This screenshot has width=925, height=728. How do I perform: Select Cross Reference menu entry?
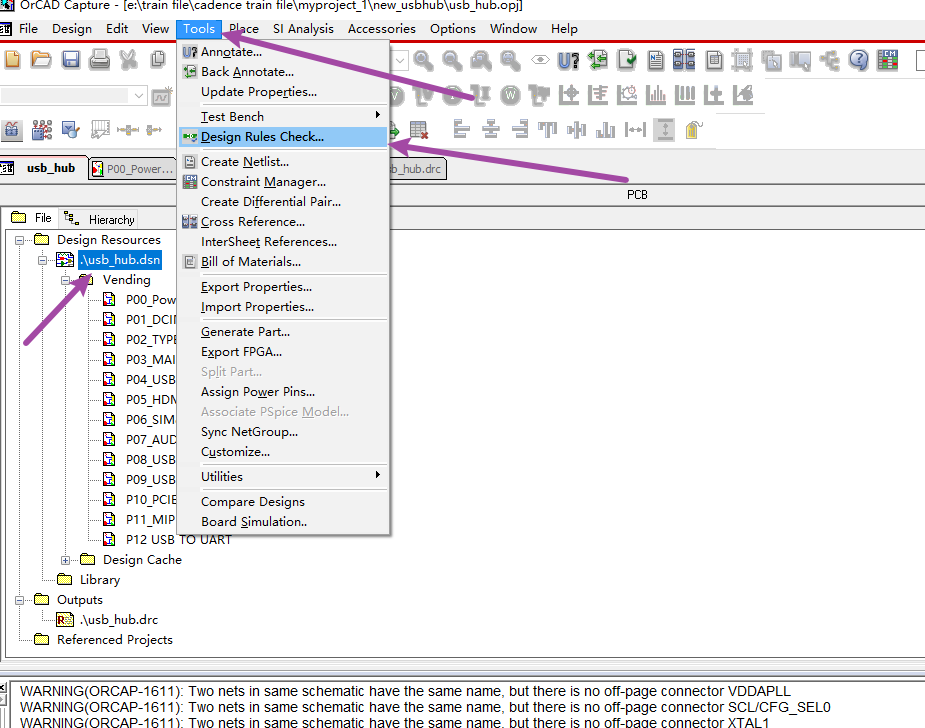(x=283, y=222)
